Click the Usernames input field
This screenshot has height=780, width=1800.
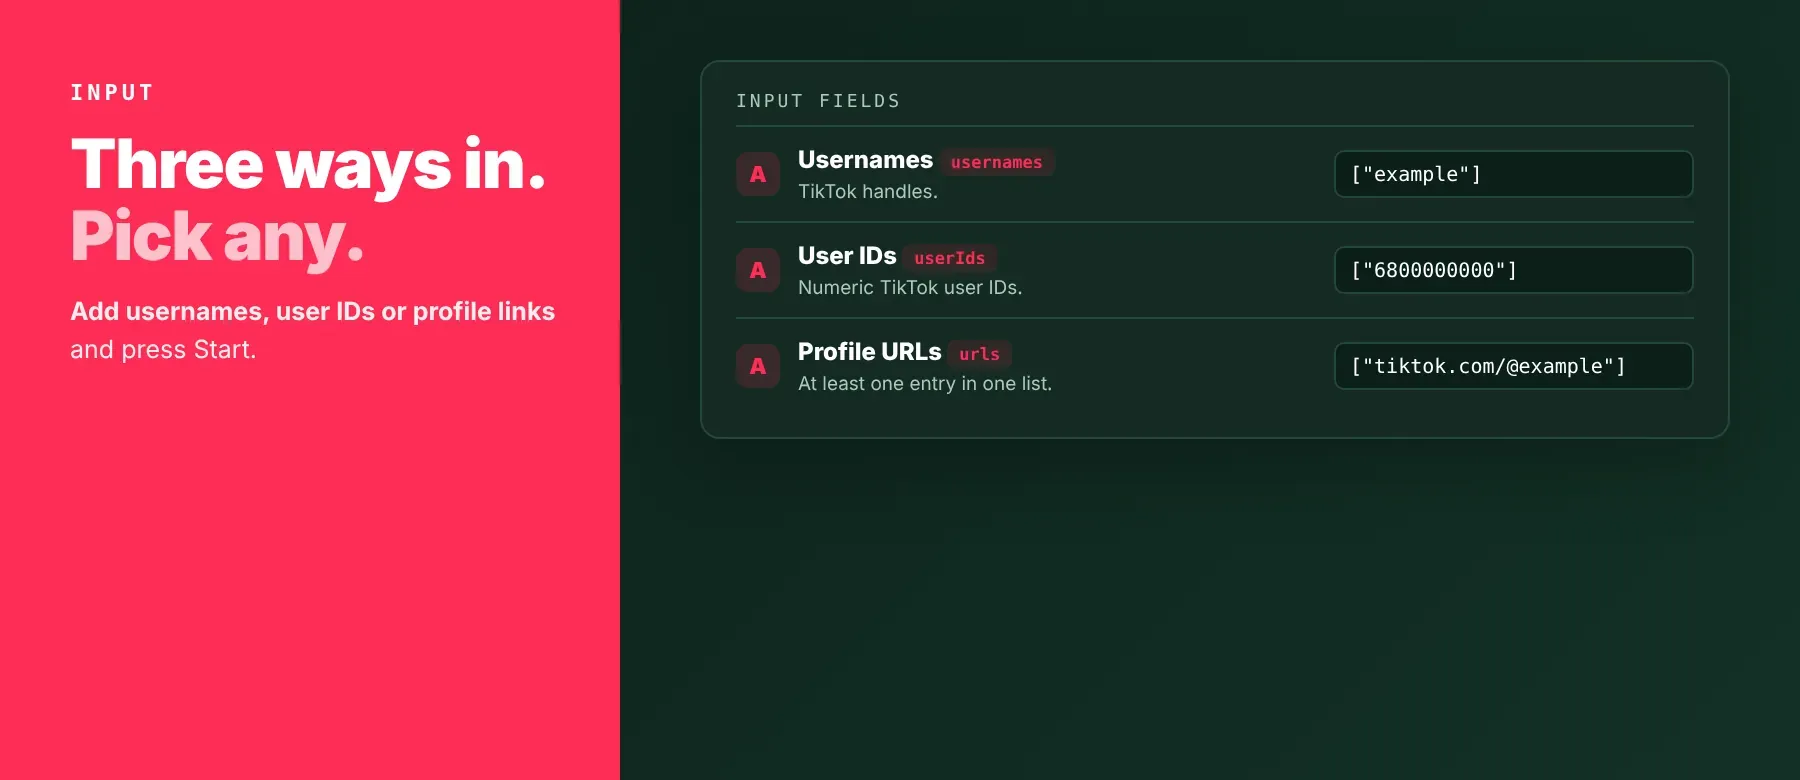coord(1513,174)
